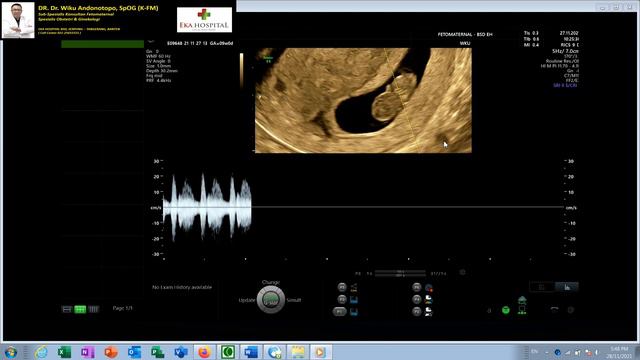The height and width of the screenshot is (360, 640).
Task: Click the round trackball knob in the center
Action: 271,300
